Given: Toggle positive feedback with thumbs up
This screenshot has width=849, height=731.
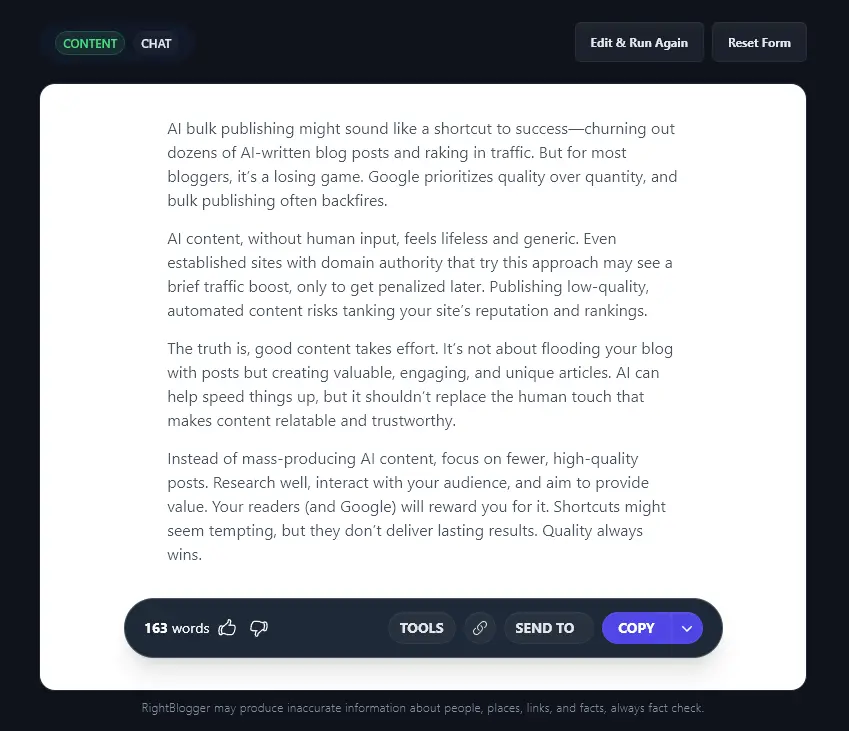Looking at the screenshot, I should (x=227, y=627).
